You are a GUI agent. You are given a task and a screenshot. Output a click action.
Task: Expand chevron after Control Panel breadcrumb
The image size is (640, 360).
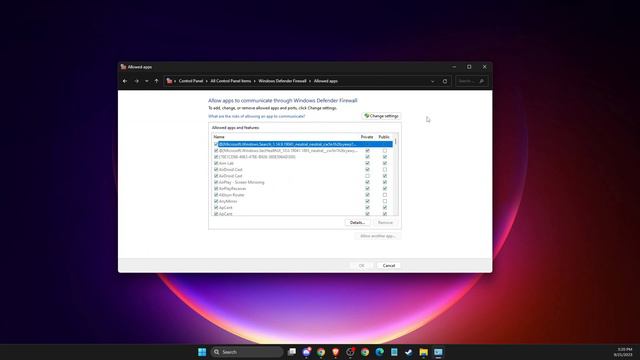click(x=207, y=81)
